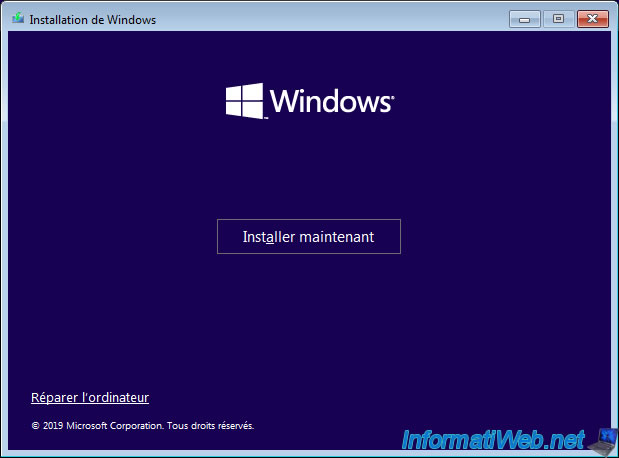The image size is (619, 458).
Task: Click the word "Réparer" in the bottom link
Action: [54, 397]
